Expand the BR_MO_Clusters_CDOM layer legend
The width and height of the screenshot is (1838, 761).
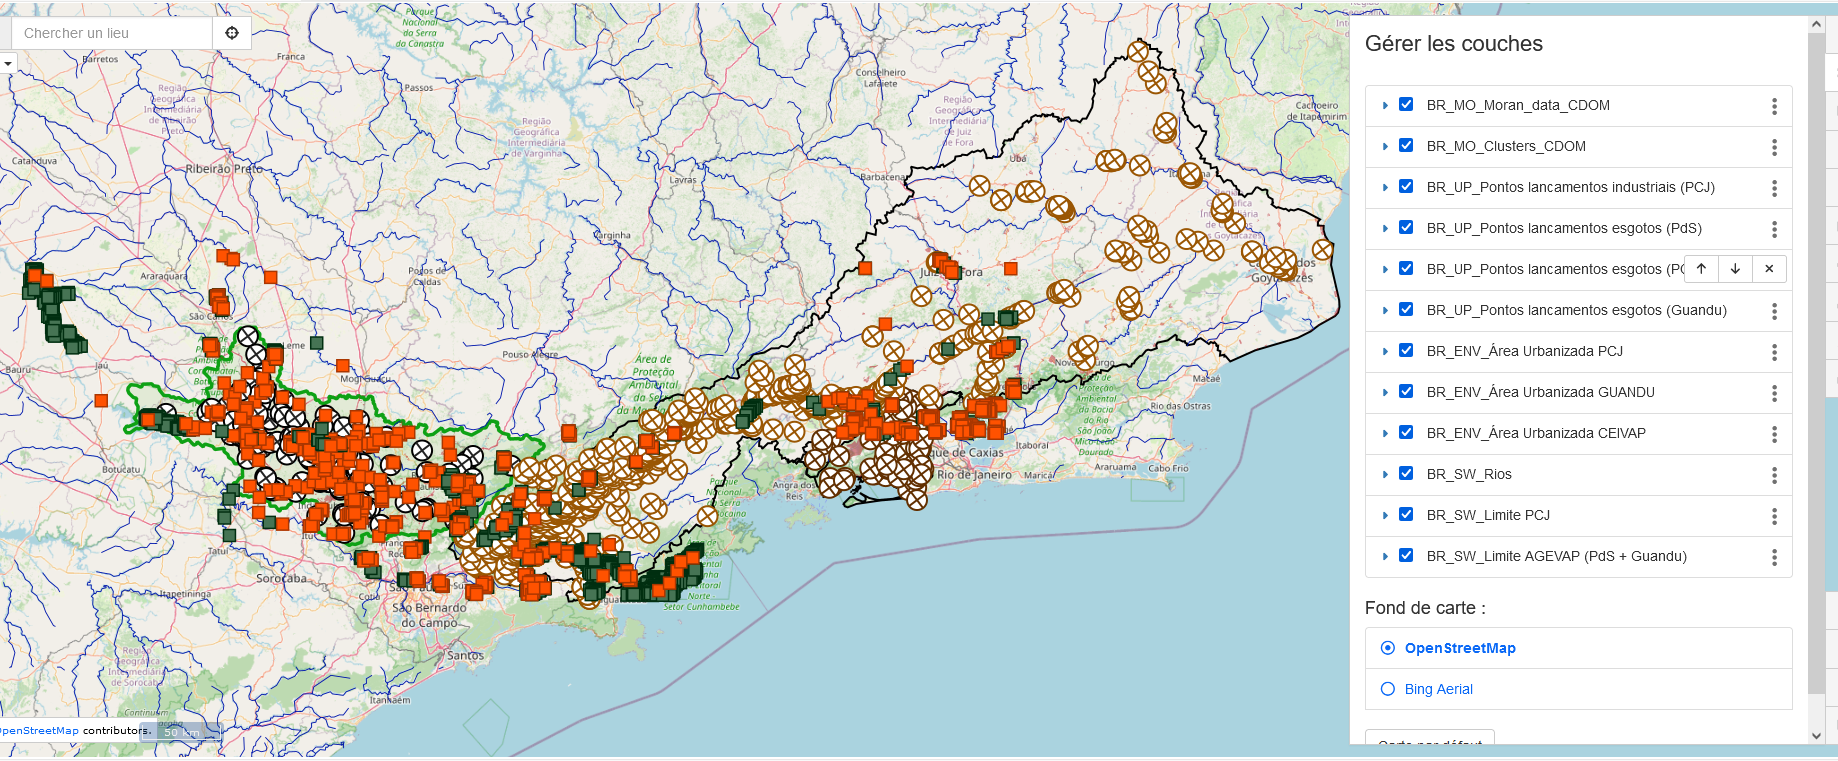pyautogui.click(x=1385, y=146)
